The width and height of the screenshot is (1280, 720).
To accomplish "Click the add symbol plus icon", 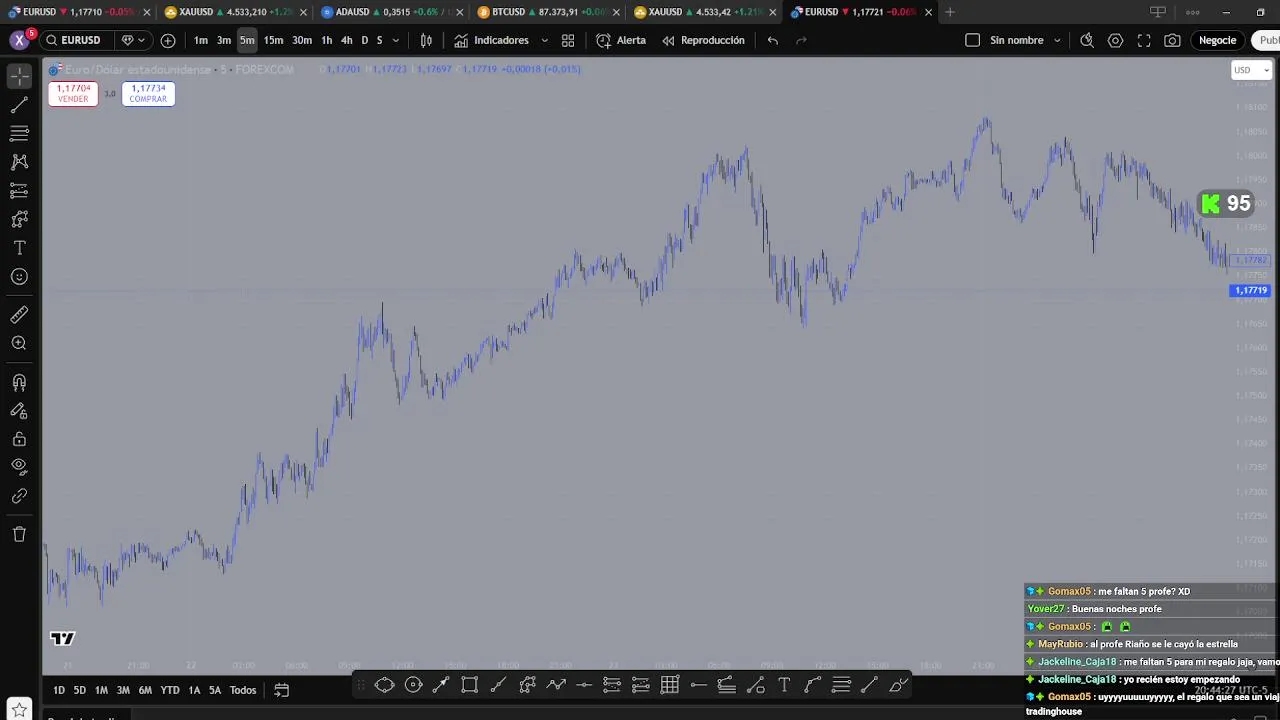I will pos(168,40).
